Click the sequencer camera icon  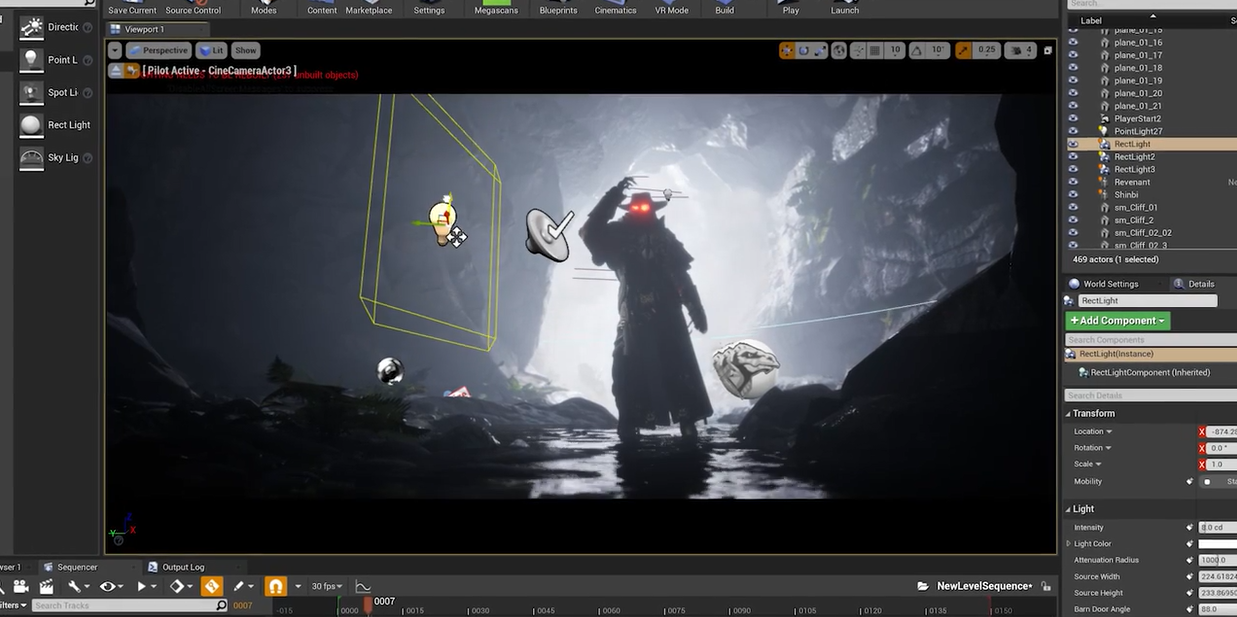point(21,586)
